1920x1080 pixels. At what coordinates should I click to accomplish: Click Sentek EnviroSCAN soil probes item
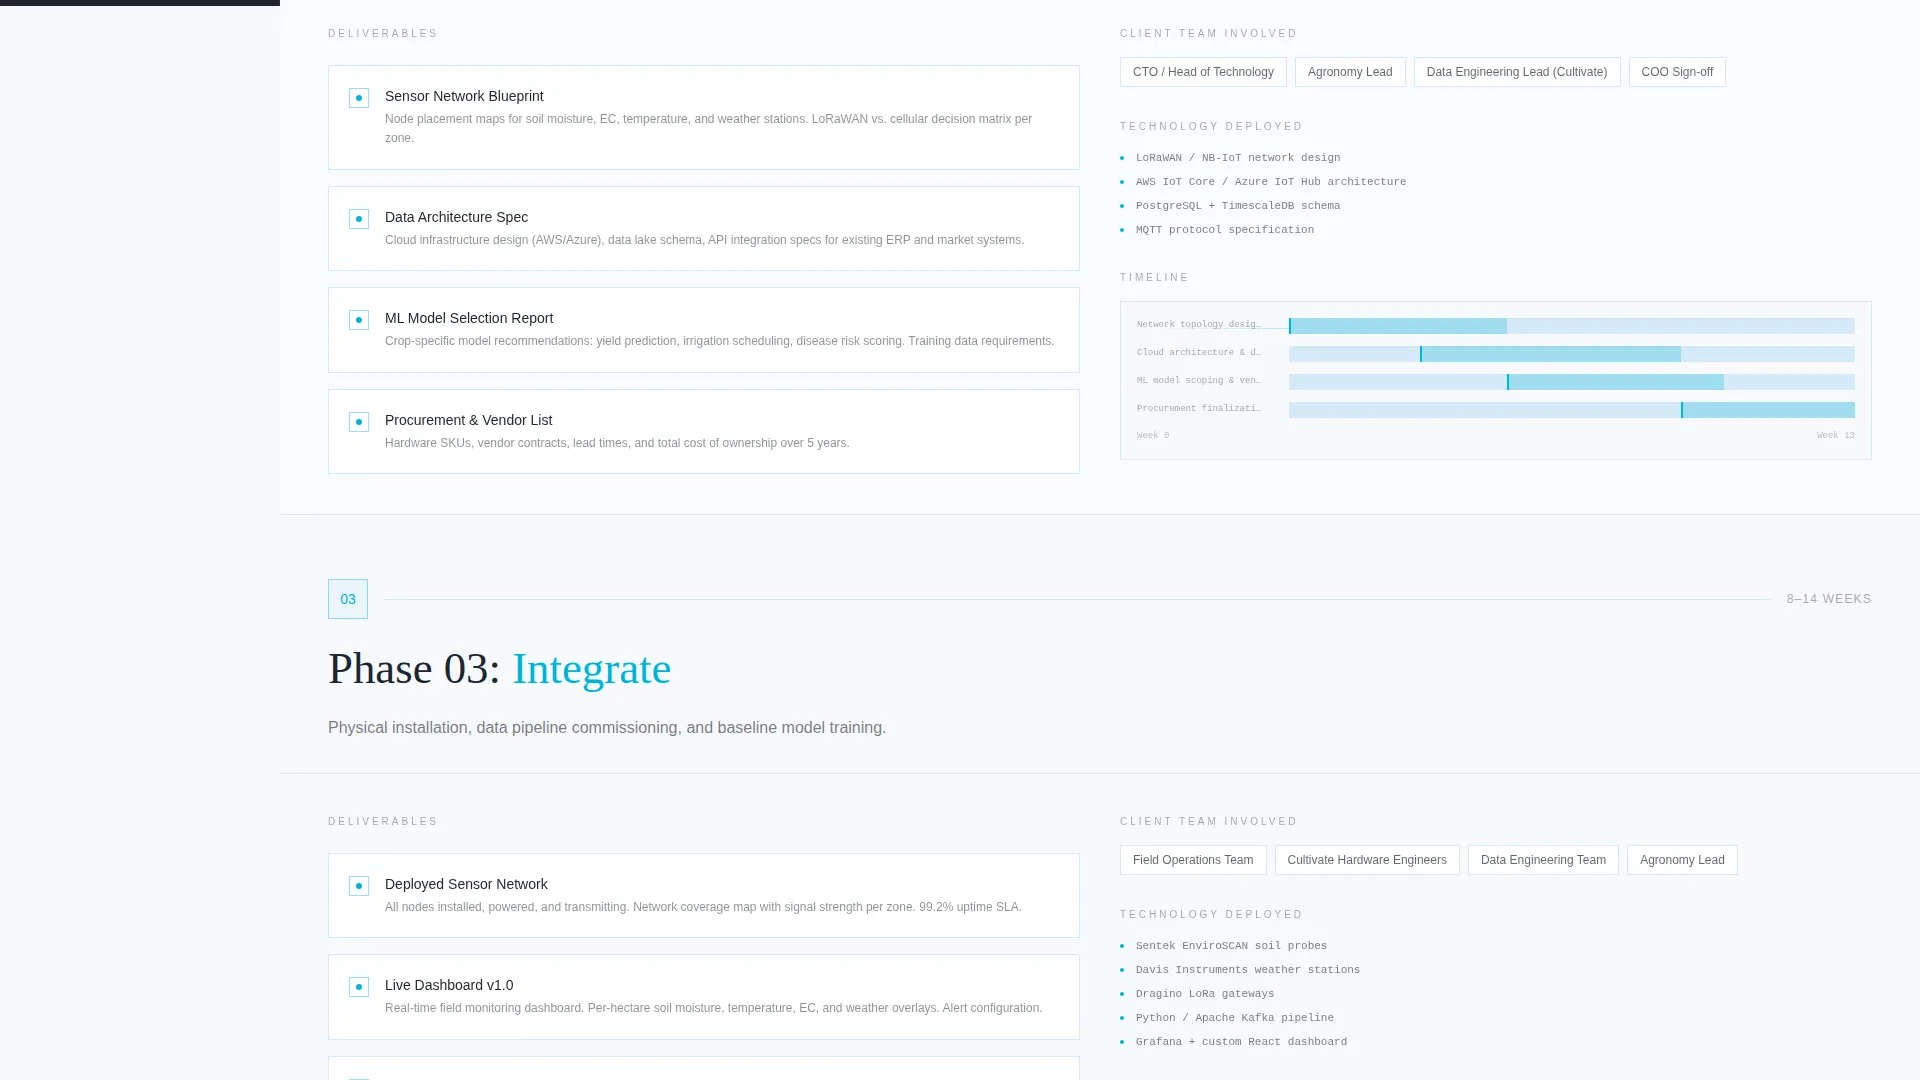[x=1231, y=946]
